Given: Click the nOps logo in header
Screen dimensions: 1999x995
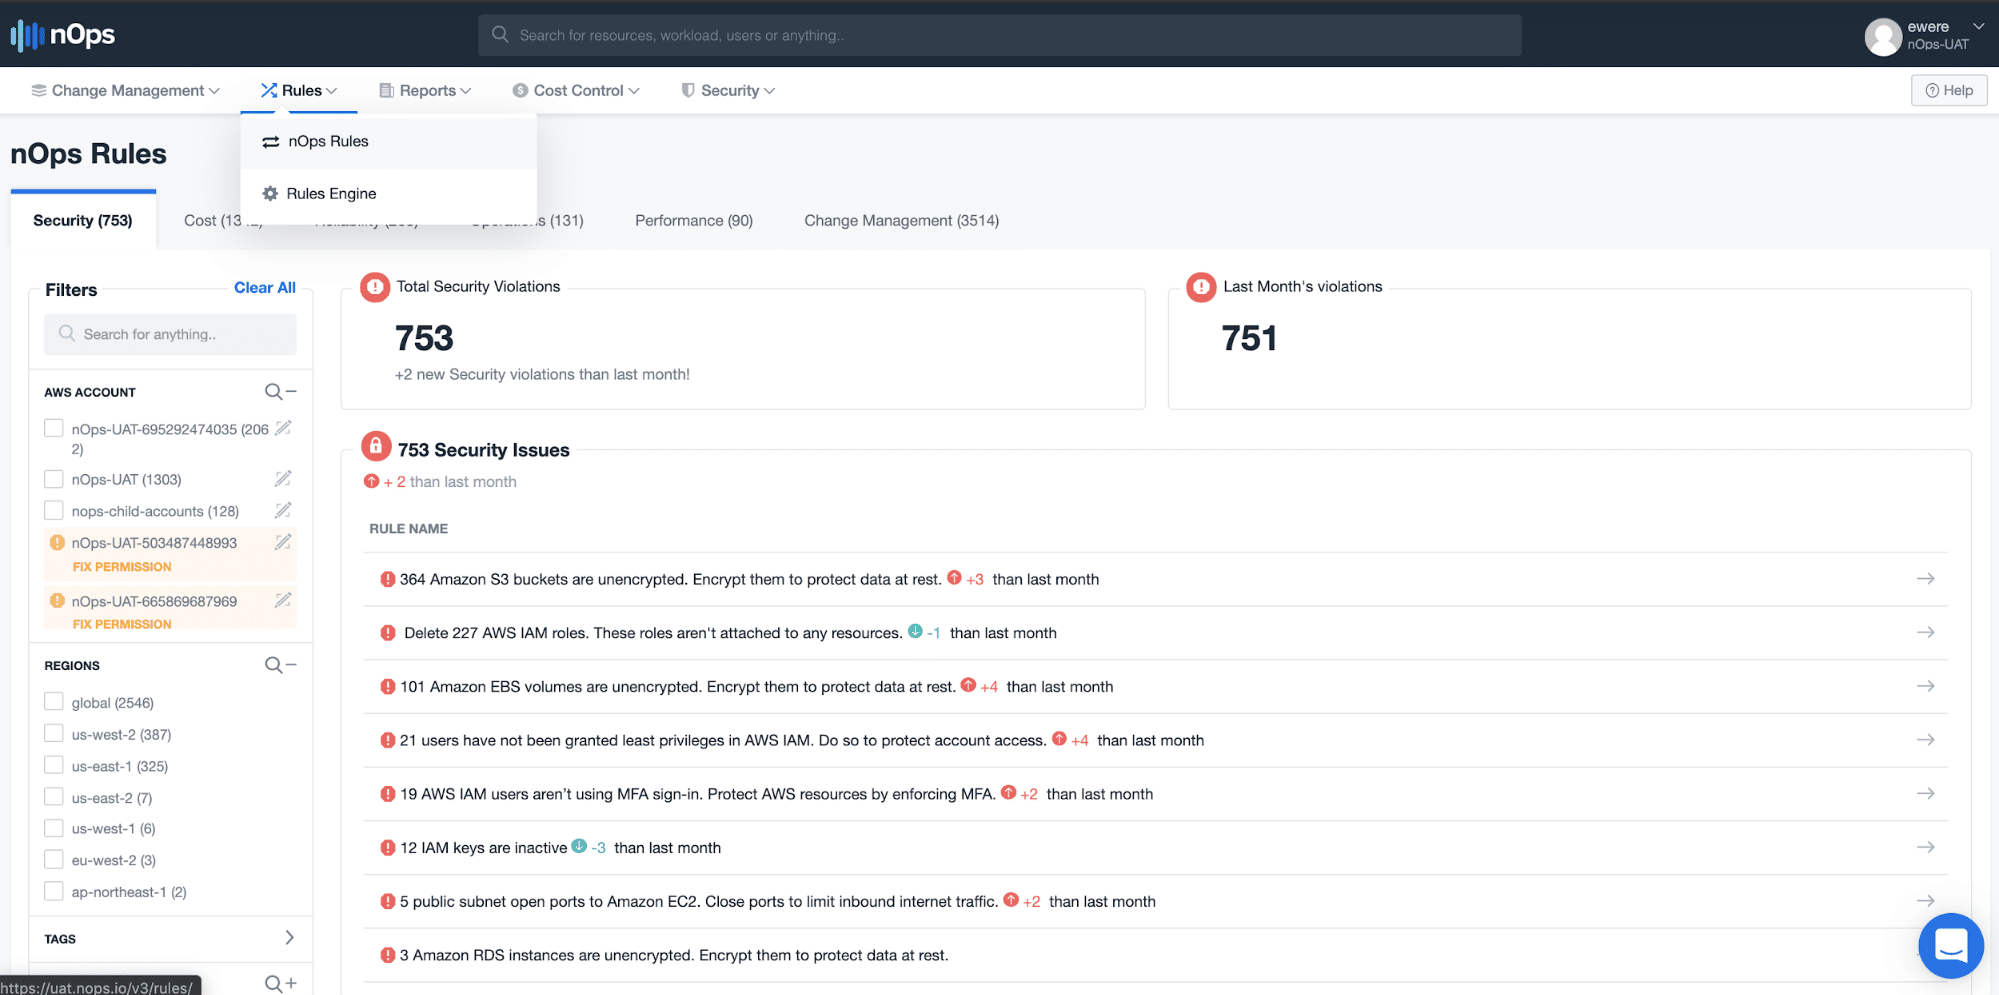Looking at the screenshot, I should [x=63, y=35].
